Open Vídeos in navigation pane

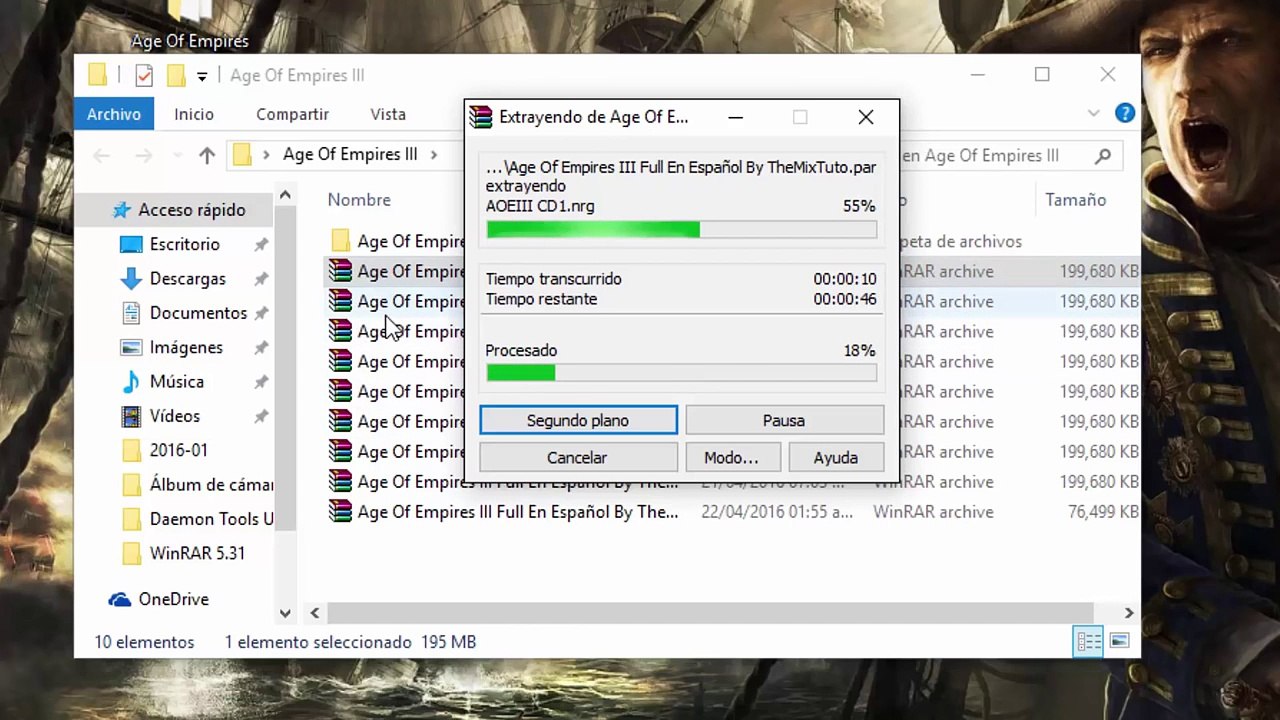(174, 416)
